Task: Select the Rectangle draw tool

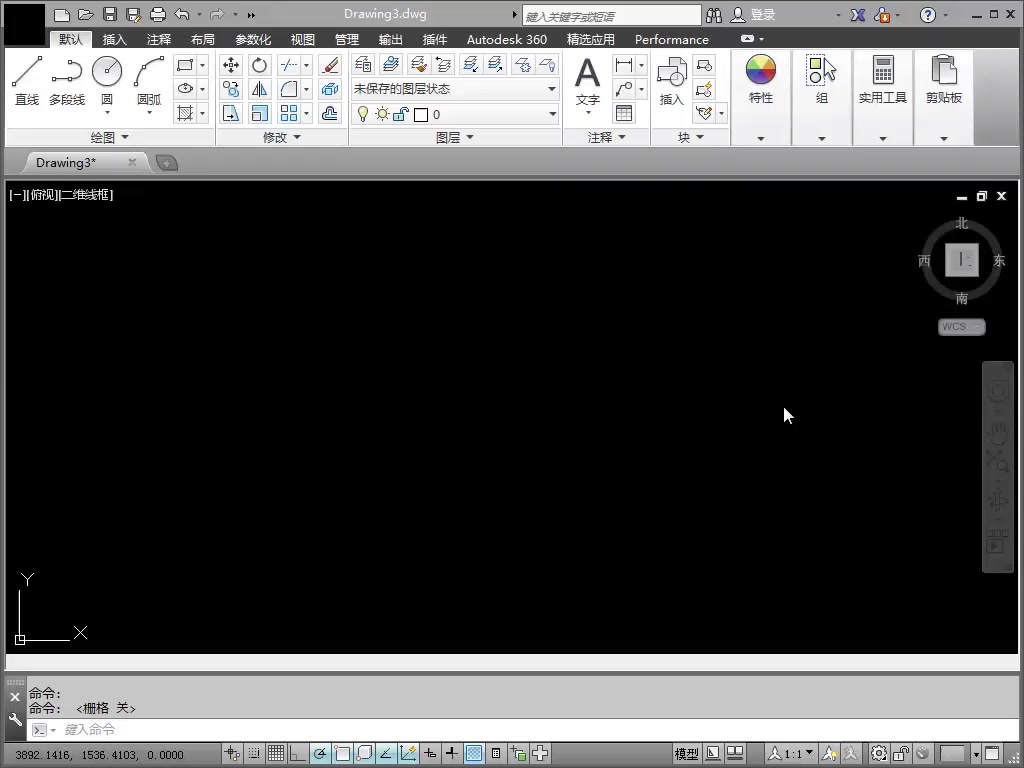Action: [185, 65]
